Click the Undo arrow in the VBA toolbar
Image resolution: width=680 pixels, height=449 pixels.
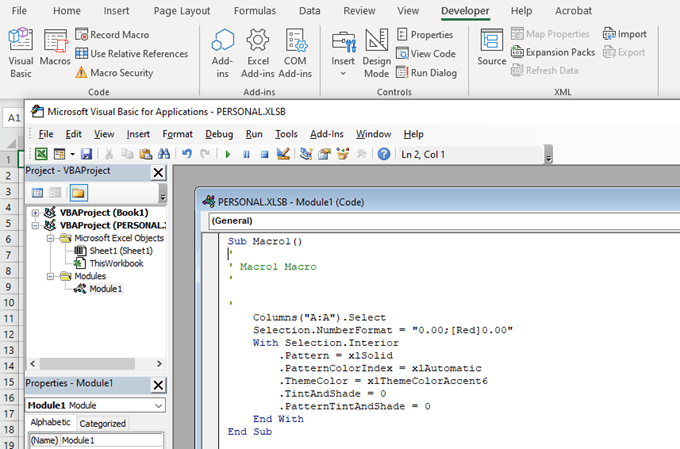click(187, 154)
